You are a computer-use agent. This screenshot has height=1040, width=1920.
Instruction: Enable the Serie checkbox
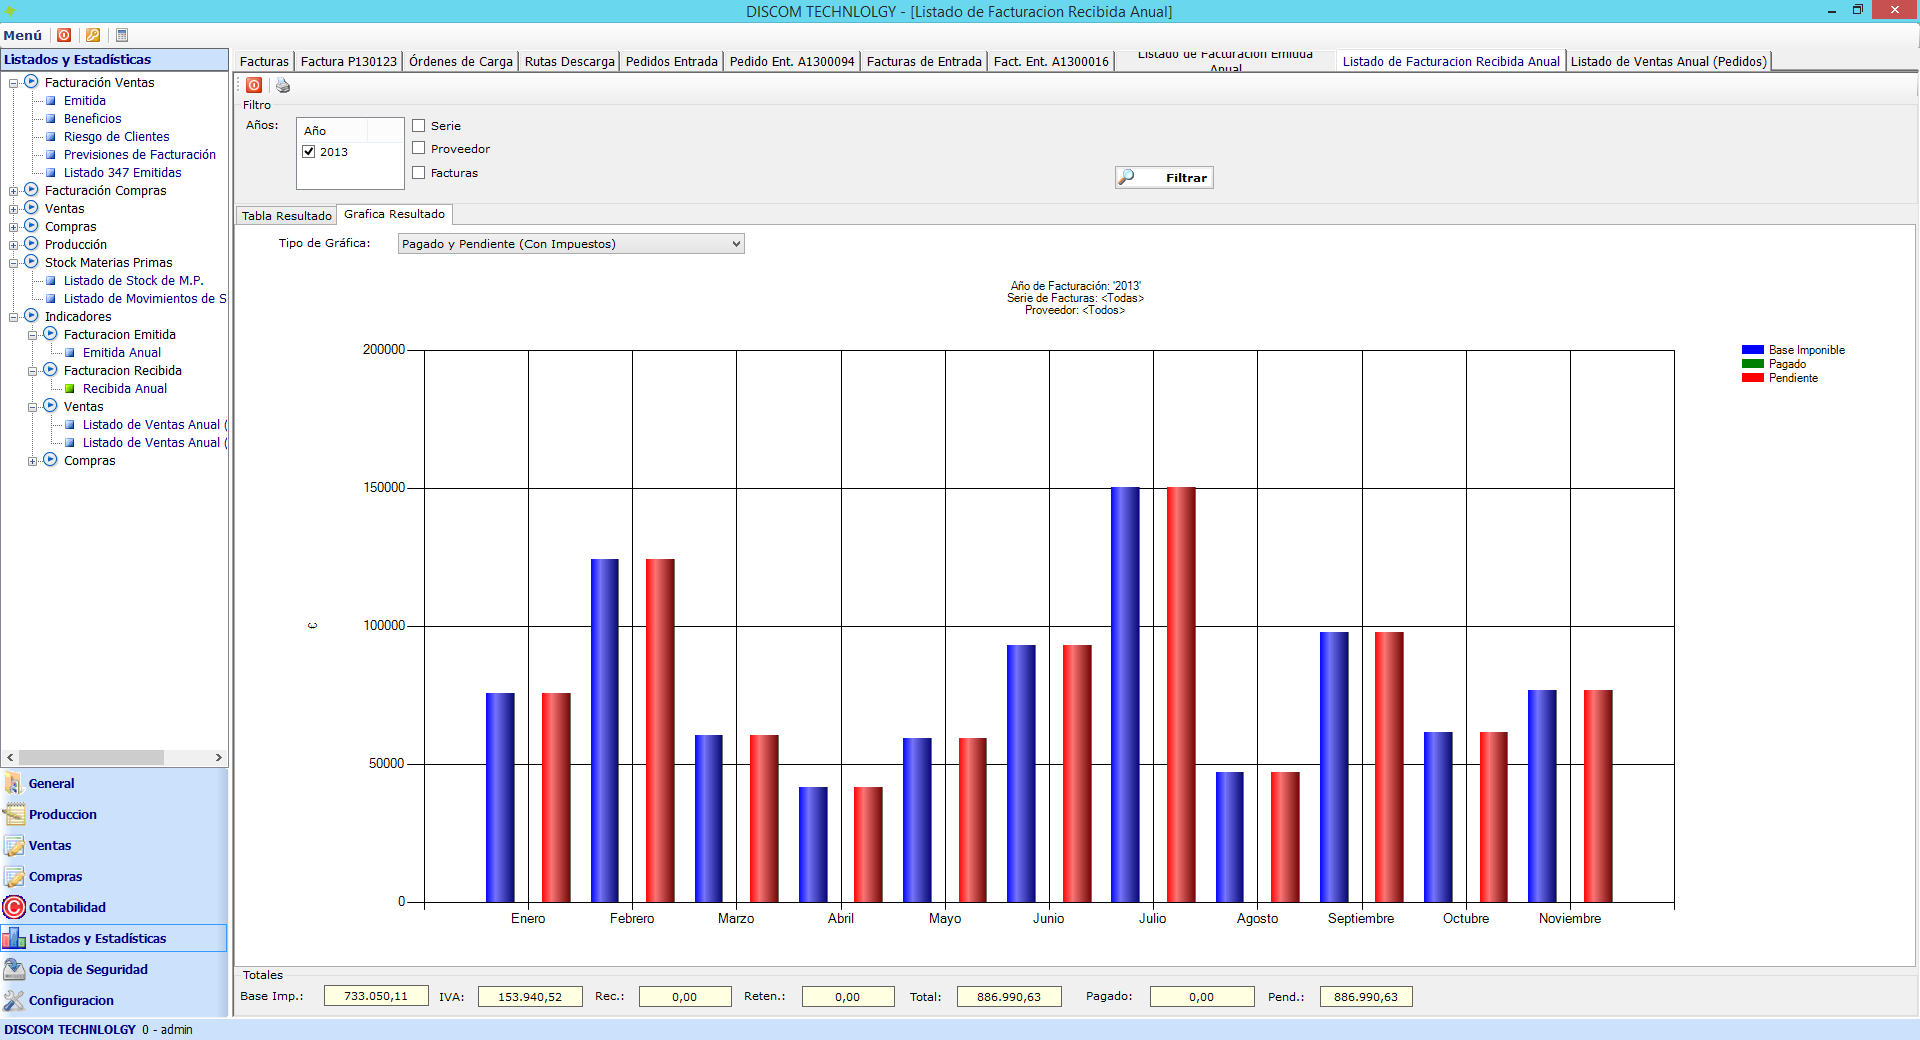419,126
